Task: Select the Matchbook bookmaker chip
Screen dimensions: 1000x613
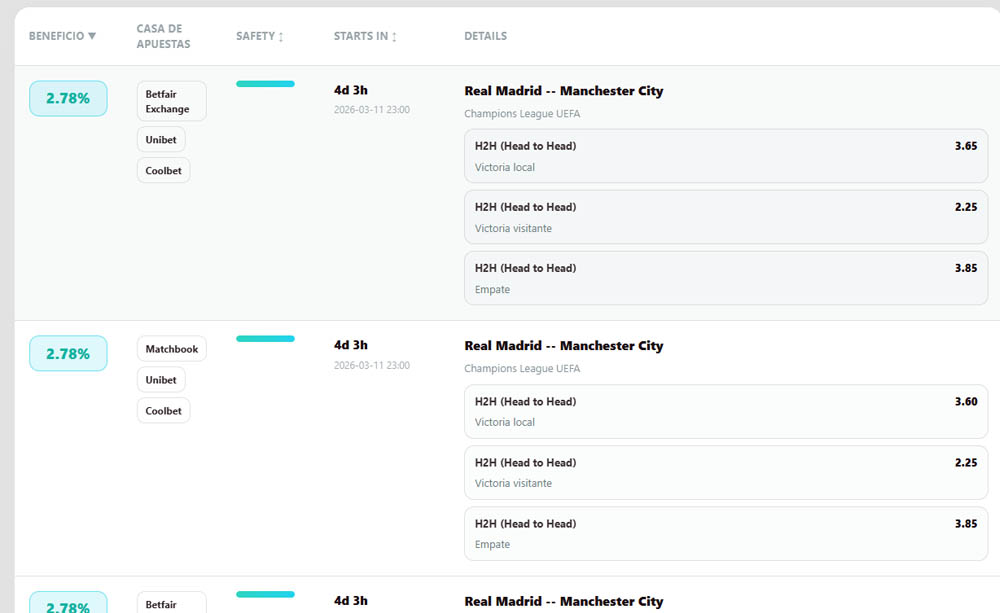Action: click(171, 349)
